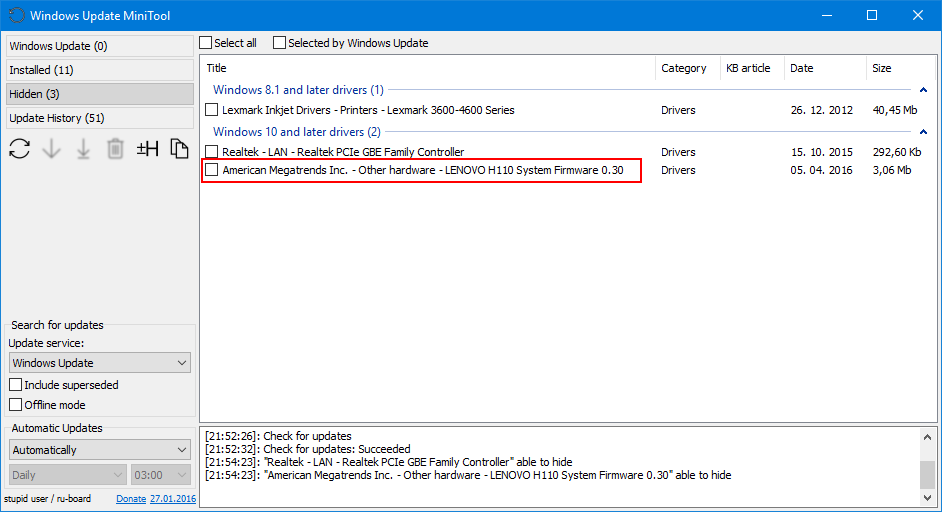942x512 pixels.
Task: Sort by KB article column header
Action: (752, 68)
